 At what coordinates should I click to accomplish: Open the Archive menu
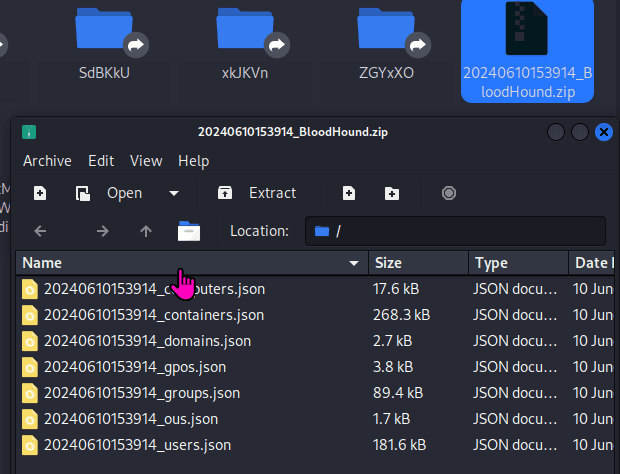(47, 160)
